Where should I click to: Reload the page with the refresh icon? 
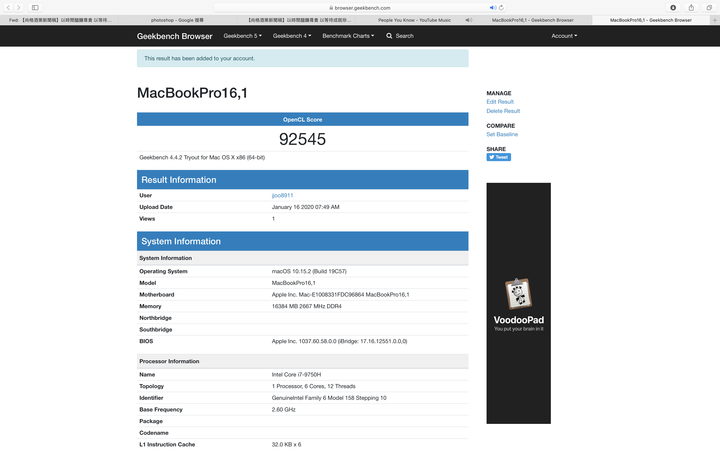coord(501,7)
